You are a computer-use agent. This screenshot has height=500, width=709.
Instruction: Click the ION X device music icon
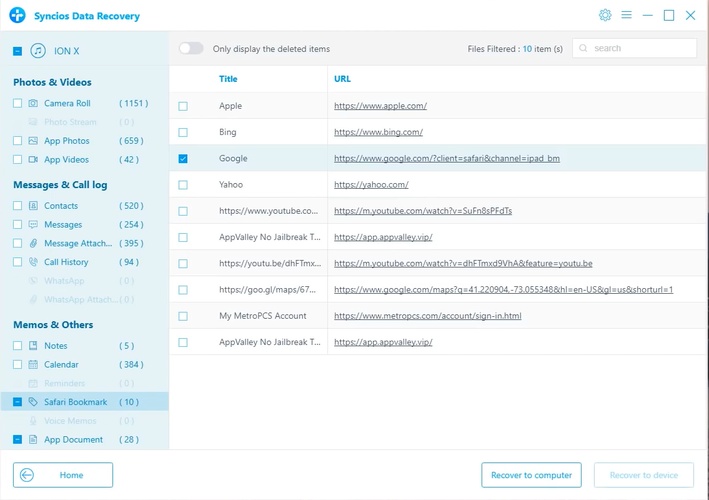(x=38, y=51)
